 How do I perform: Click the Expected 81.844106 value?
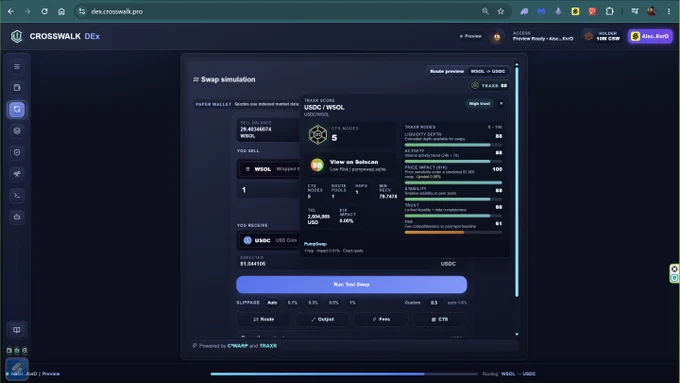pos(253,264)
